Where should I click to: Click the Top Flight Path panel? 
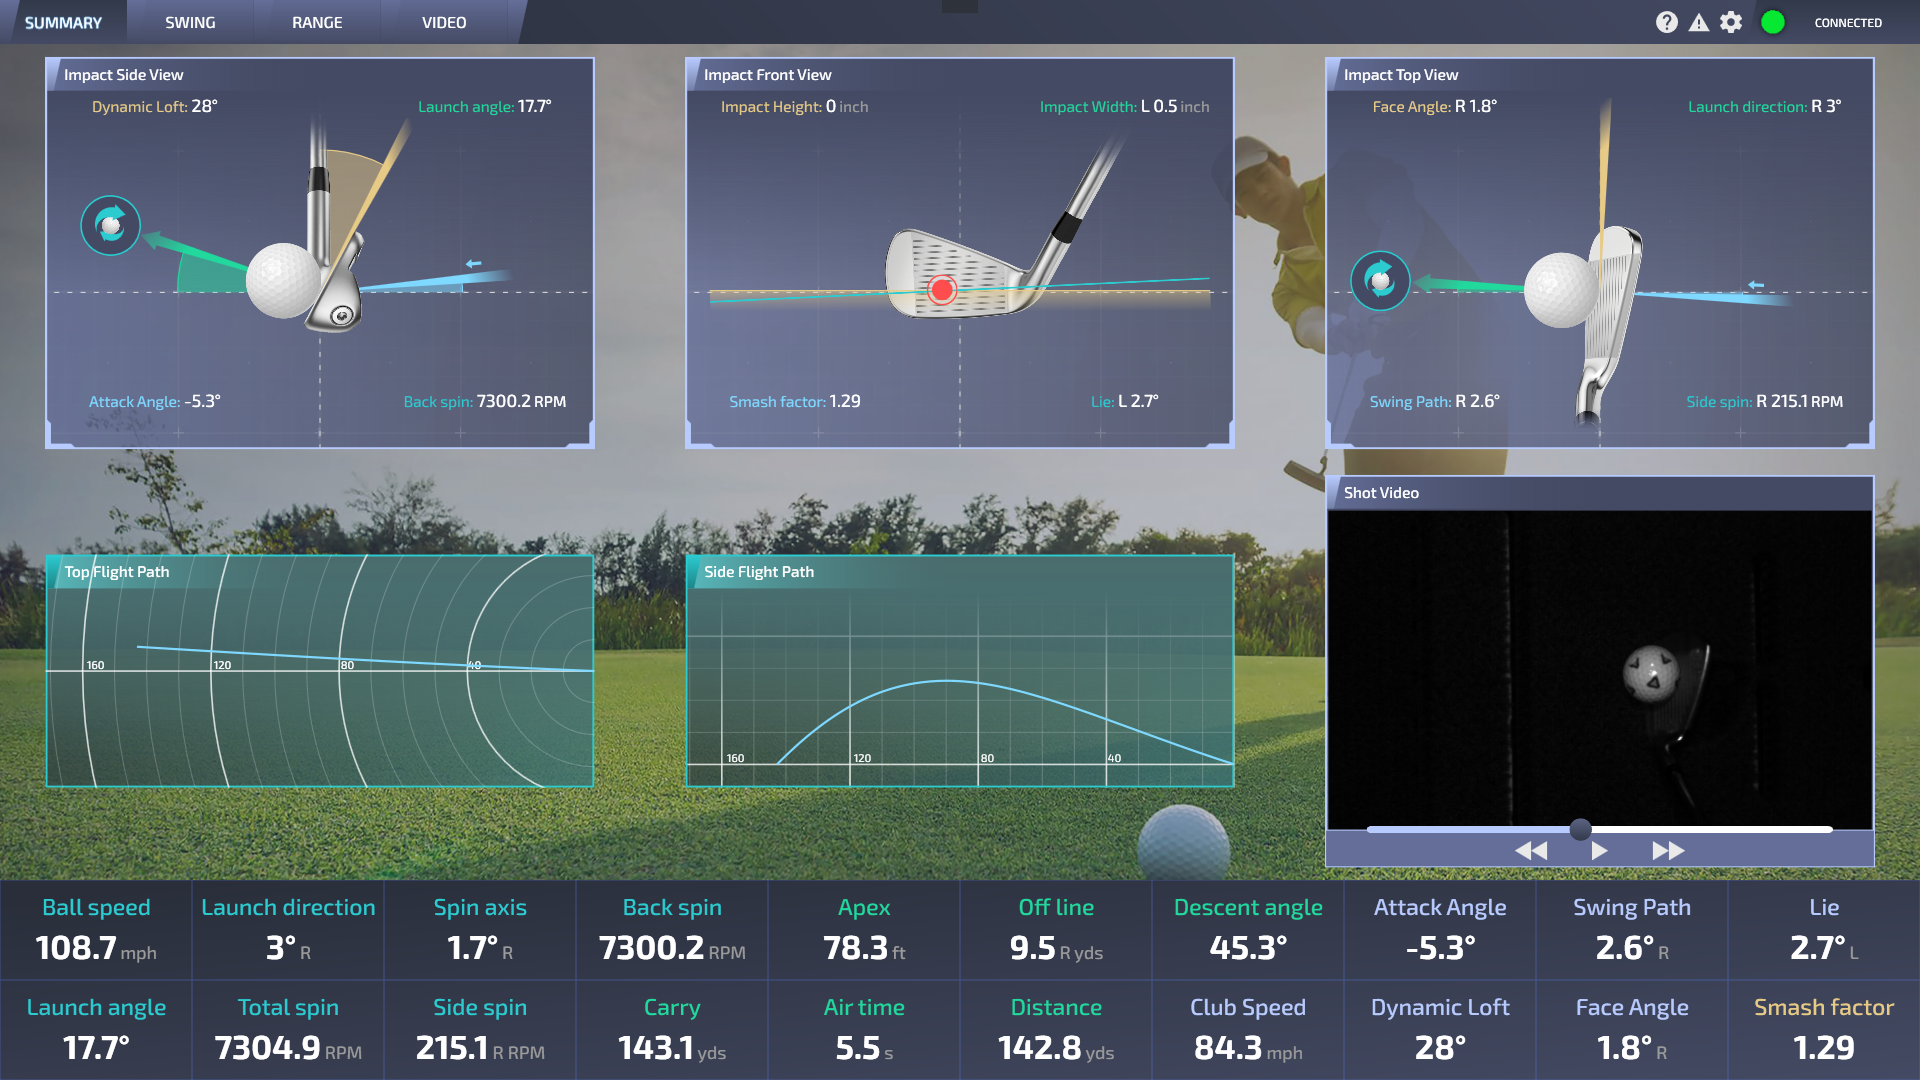[320, 670]
